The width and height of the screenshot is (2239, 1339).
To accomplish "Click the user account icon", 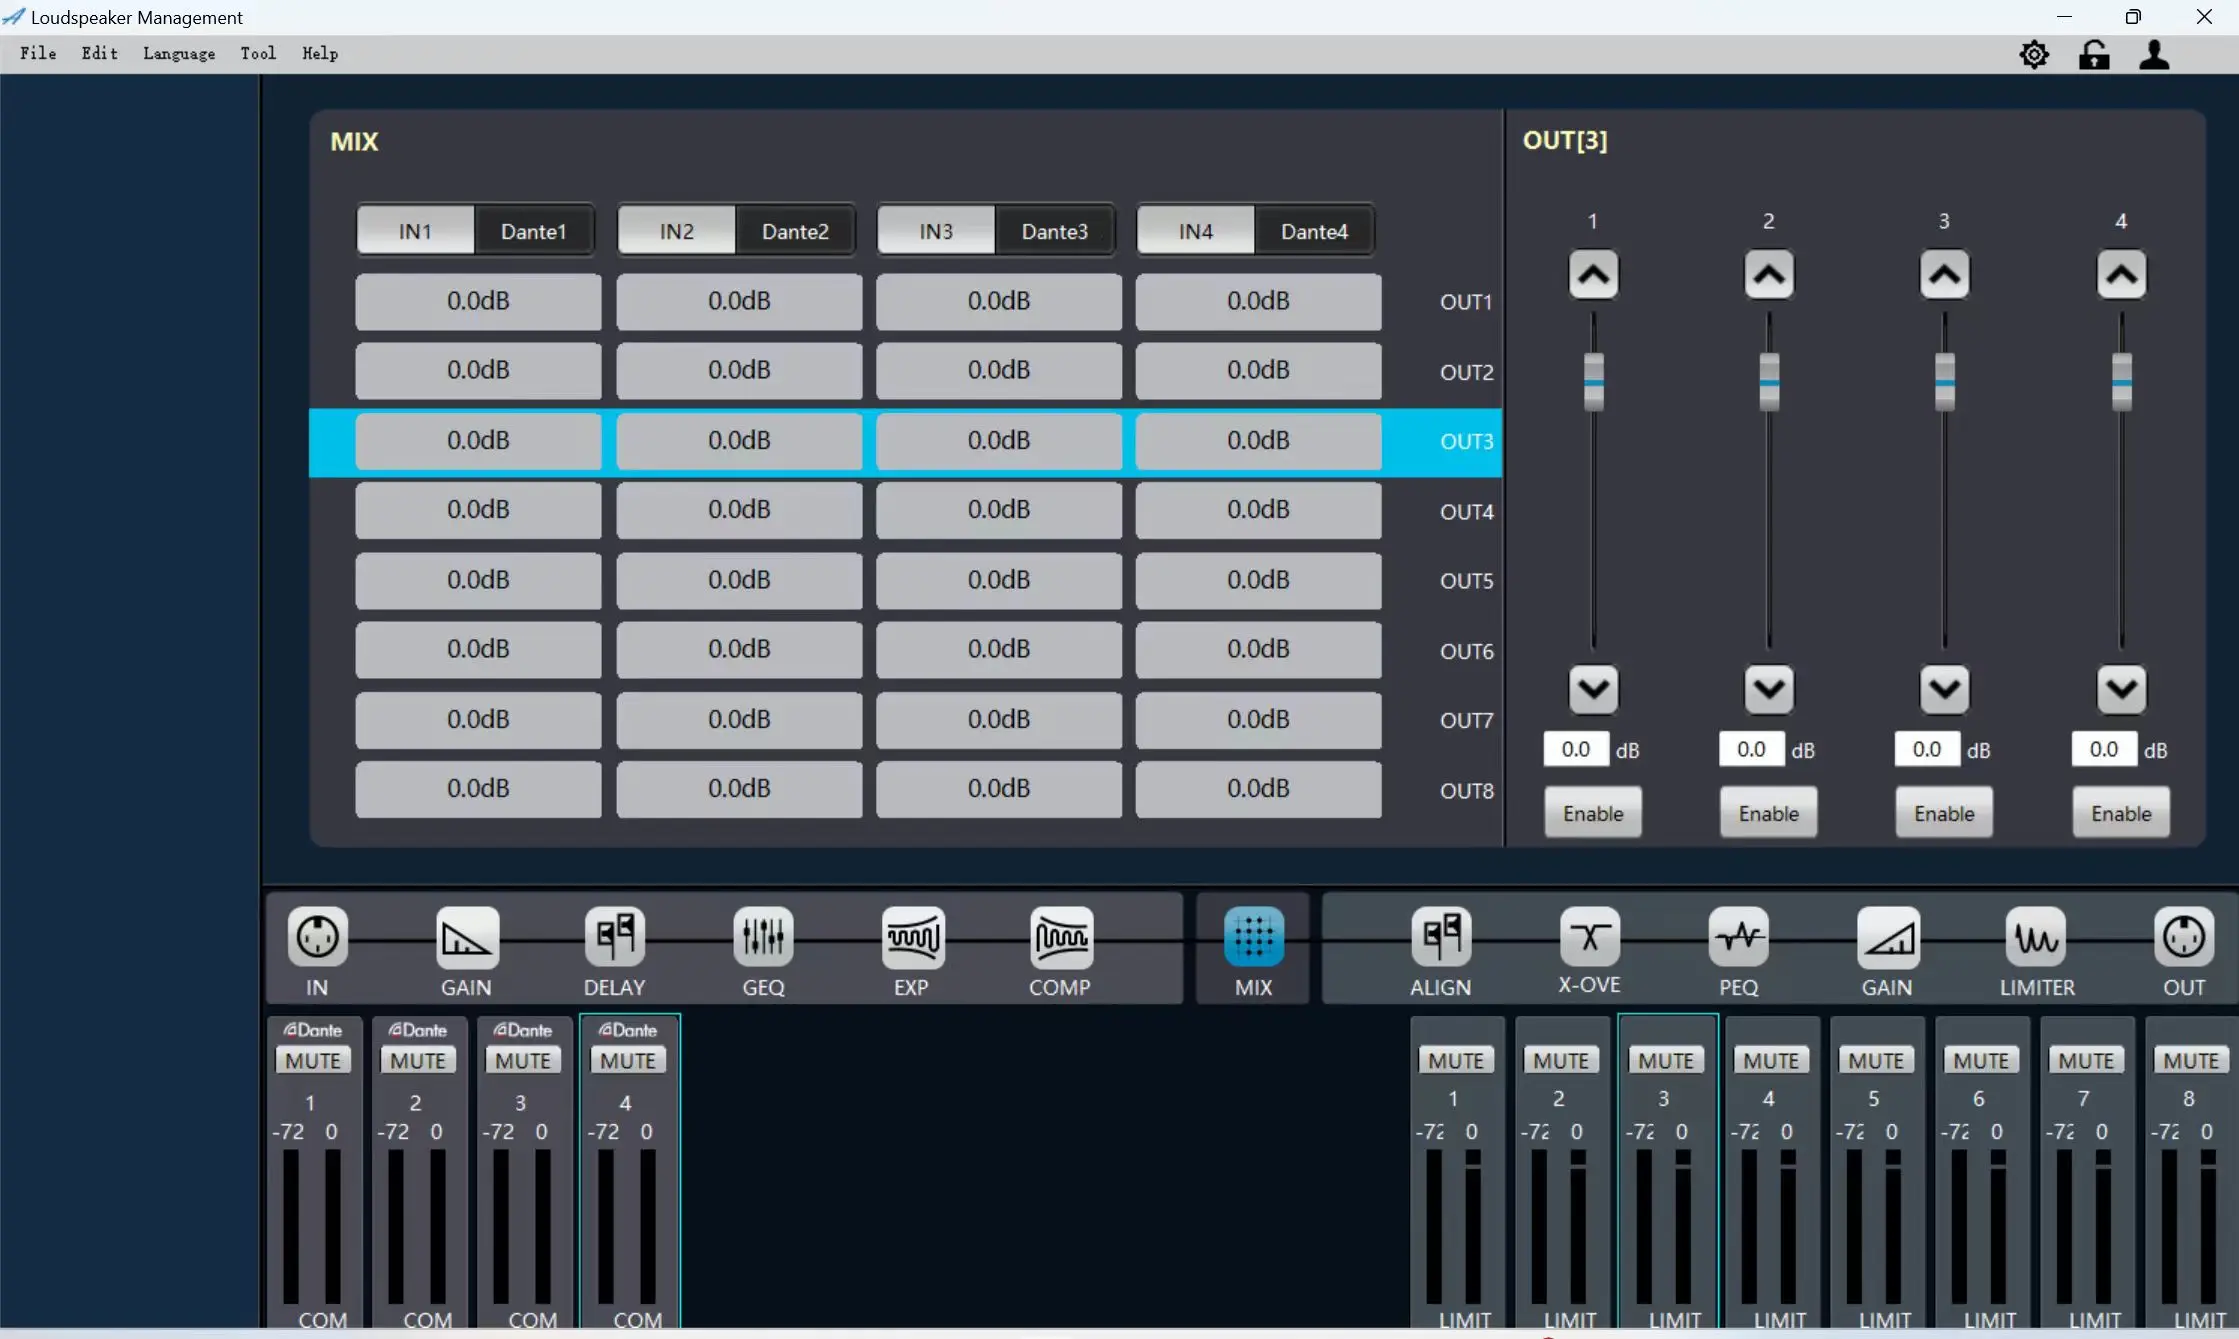I will click(x=2154, y=54).
